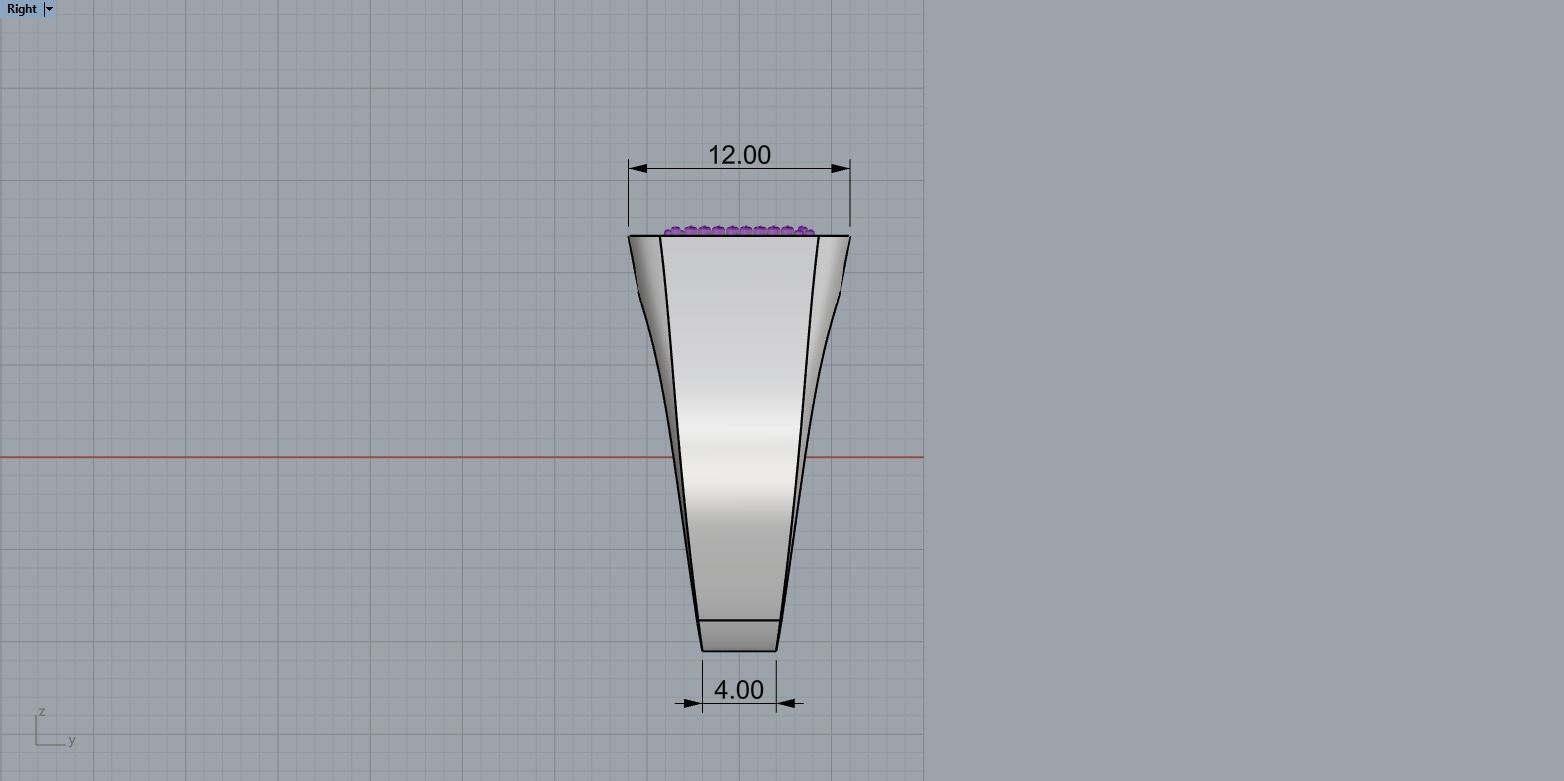Select the purple gems row on top
Viewport: 1564px width, 781px height.
[x=739, y=231]
